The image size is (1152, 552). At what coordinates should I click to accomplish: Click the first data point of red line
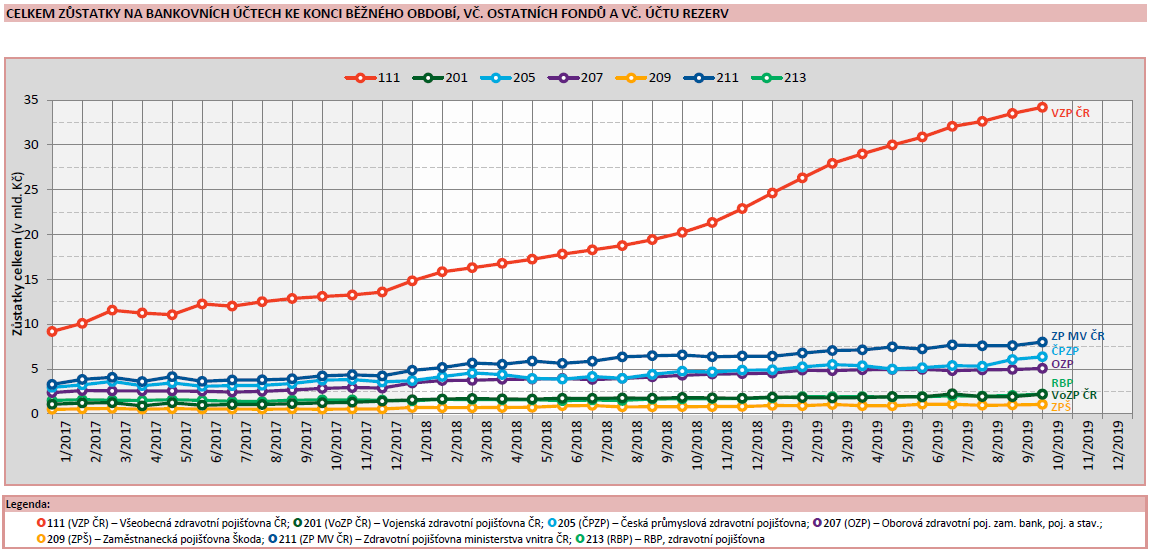[51, 331]
